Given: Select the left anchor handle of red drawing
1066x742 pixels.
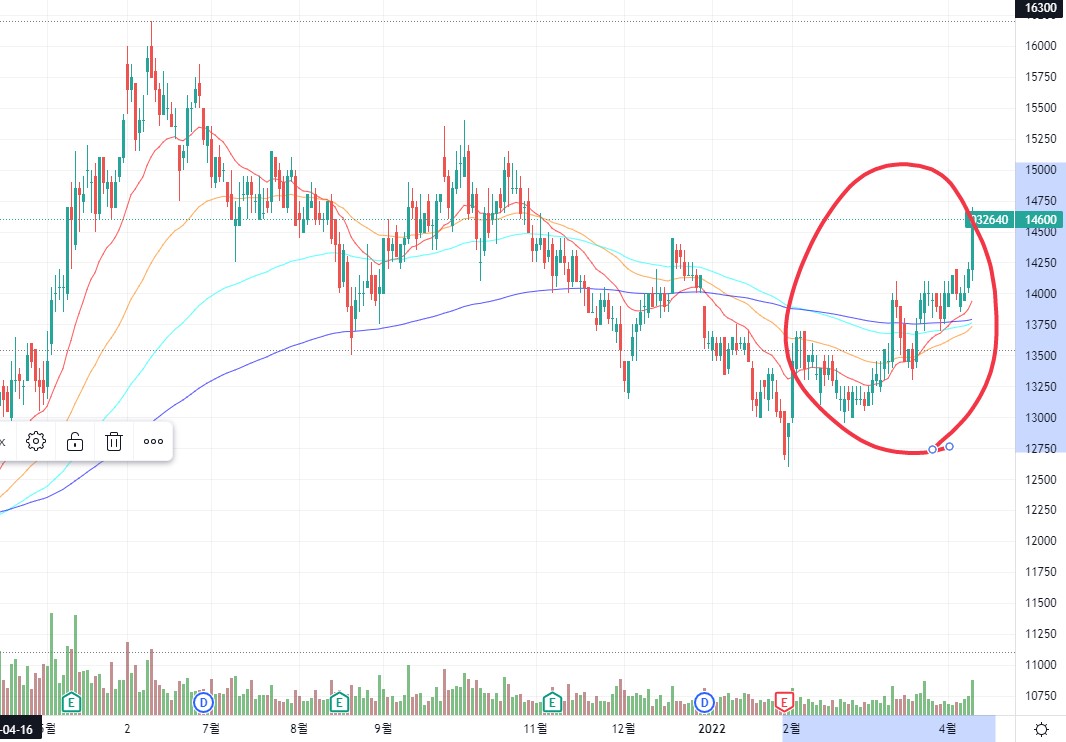Looking at the screenshot, I should pos(932,450).
